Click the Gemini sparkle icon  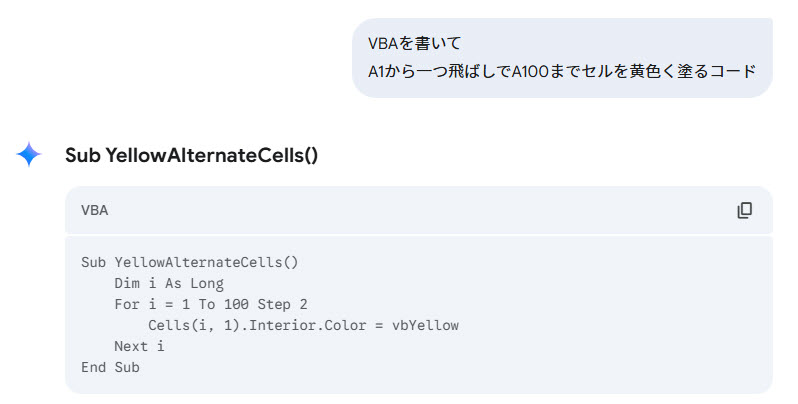click(29, 155)
